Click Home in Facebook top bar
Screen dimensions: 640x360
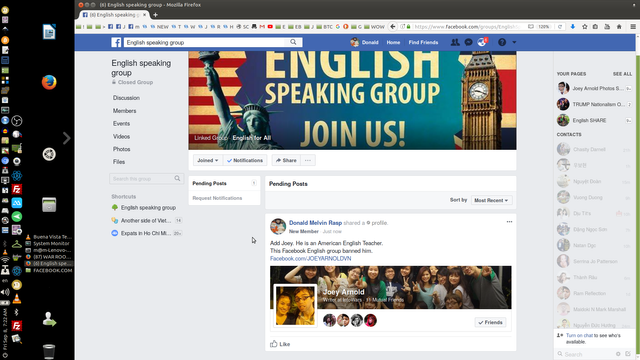click(393, 42)
